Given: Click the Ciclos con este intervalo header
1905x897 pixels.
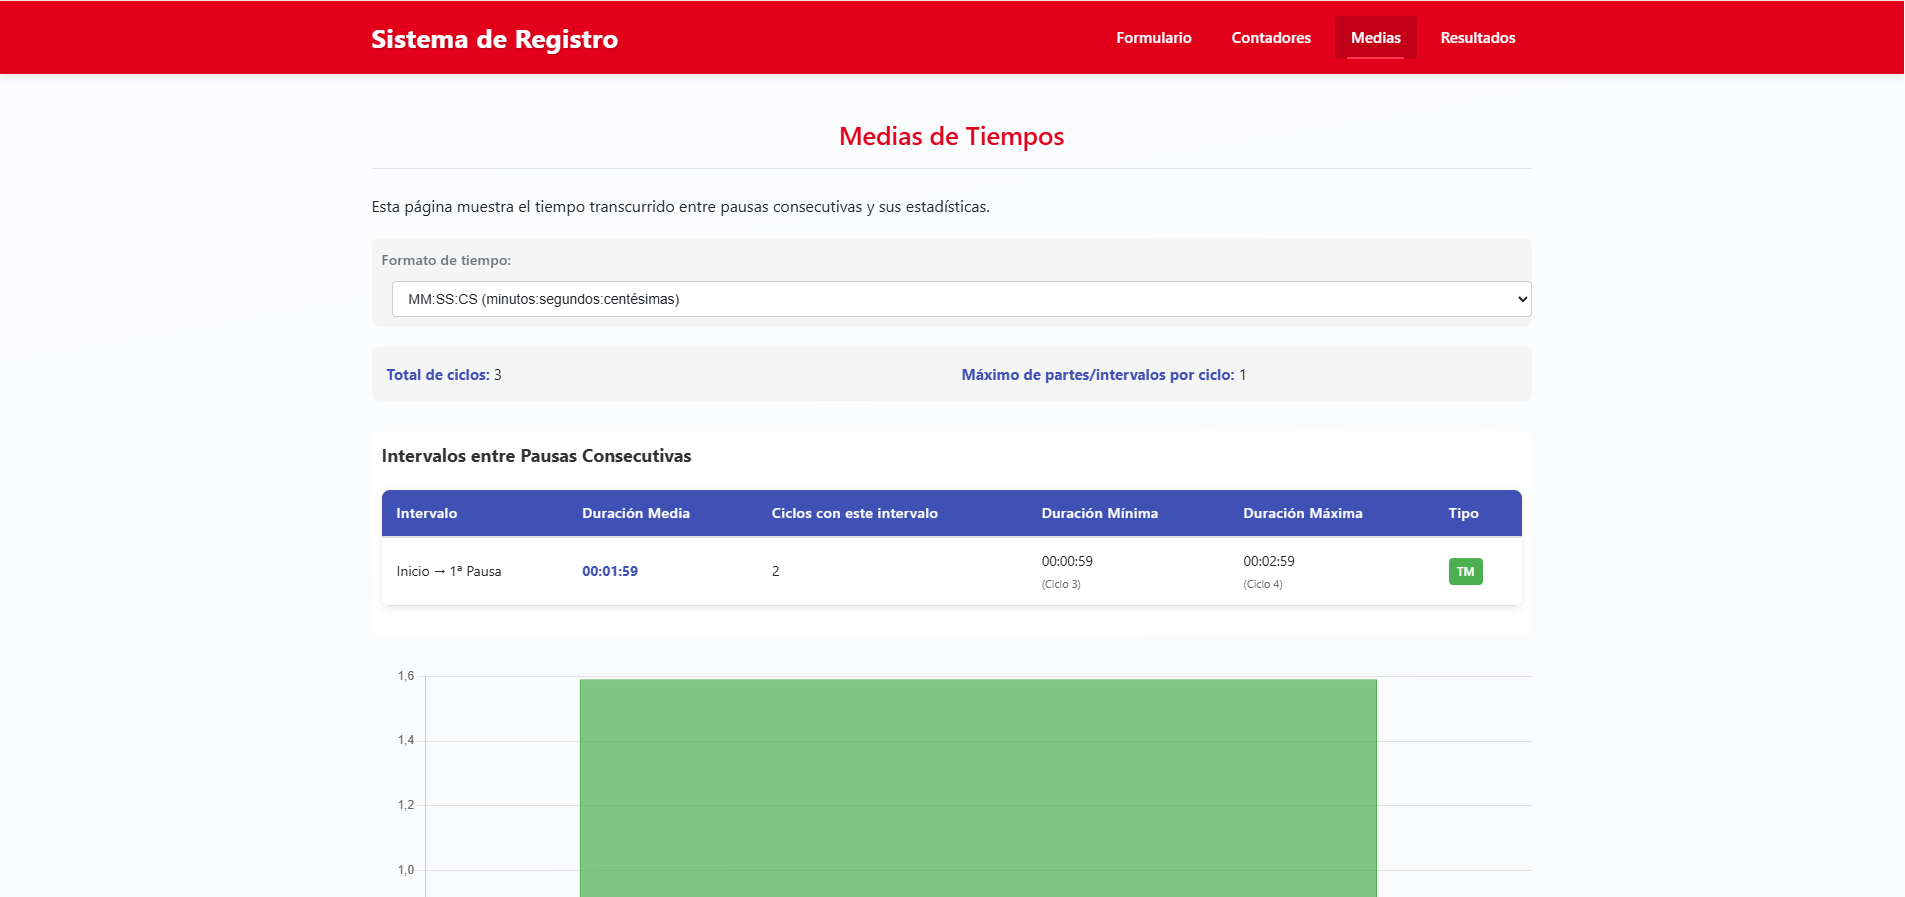Looking at the screenshot, I should click(x=854, y=513).
